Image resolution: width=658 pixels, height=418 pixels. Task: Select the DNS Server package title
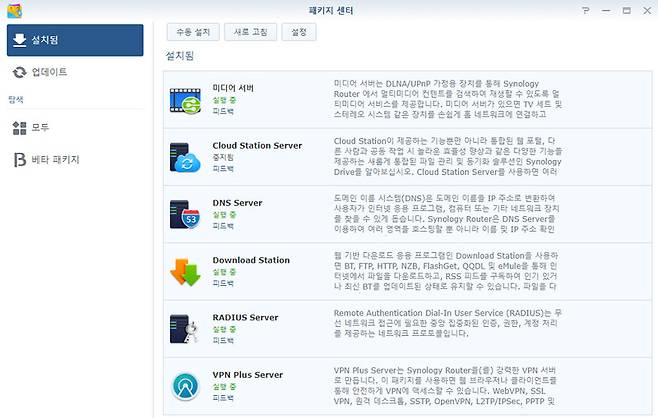(237, 203)
